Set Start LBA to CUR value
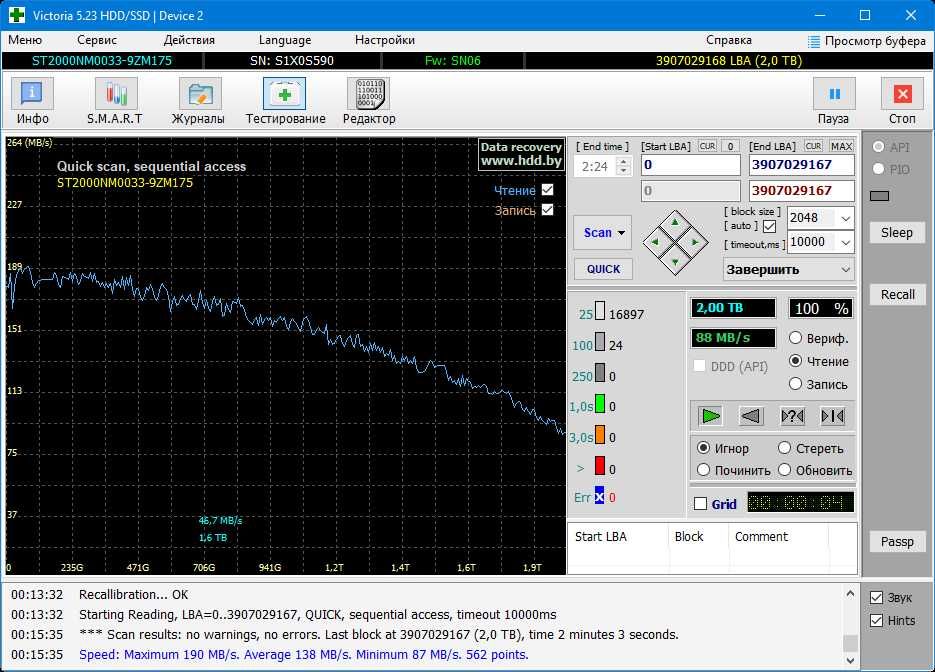This screenshot has width=935, height=672. click(x=707, y=146)
